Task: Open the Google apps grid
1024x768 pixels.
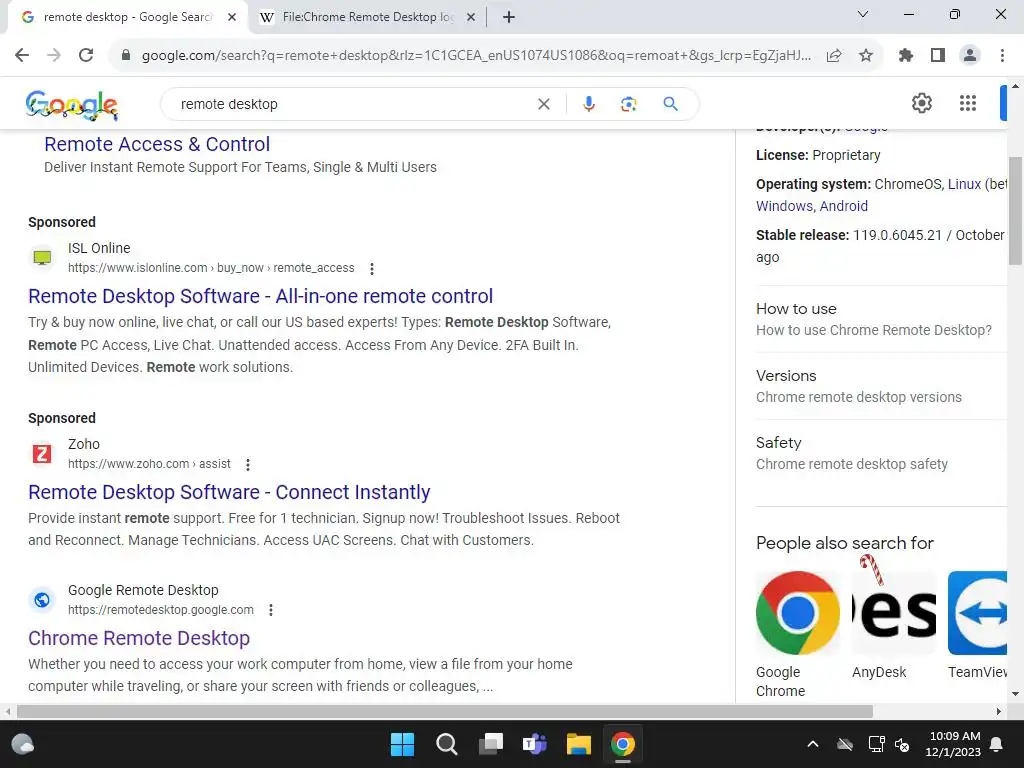Action: click(x=968, y=103)
